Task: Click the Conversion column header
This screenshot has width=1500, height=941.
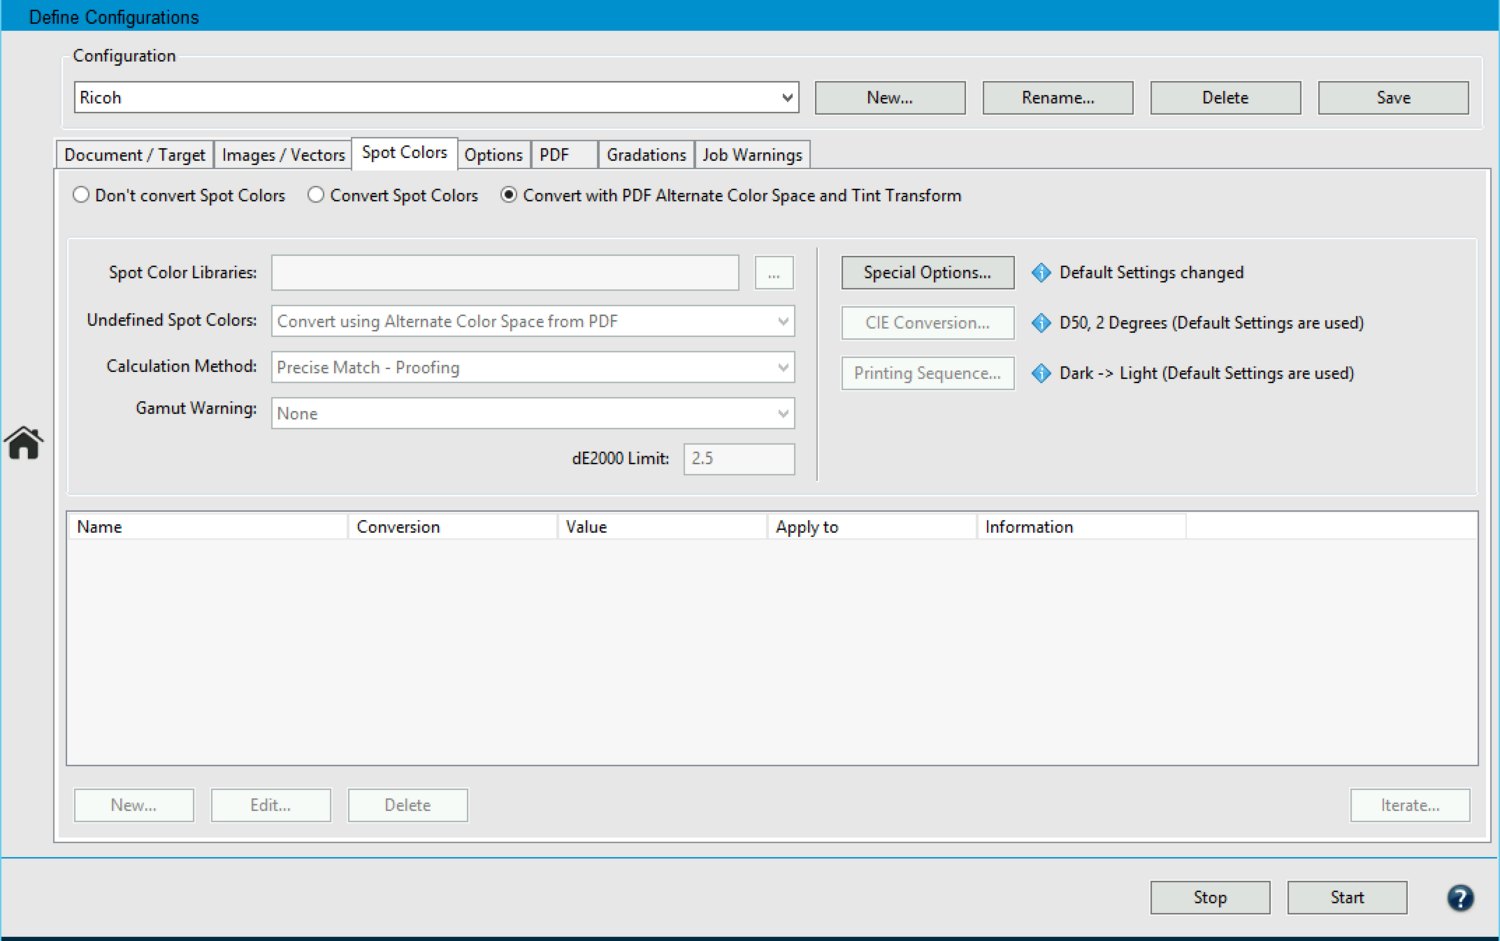Action: click(452, 527)
